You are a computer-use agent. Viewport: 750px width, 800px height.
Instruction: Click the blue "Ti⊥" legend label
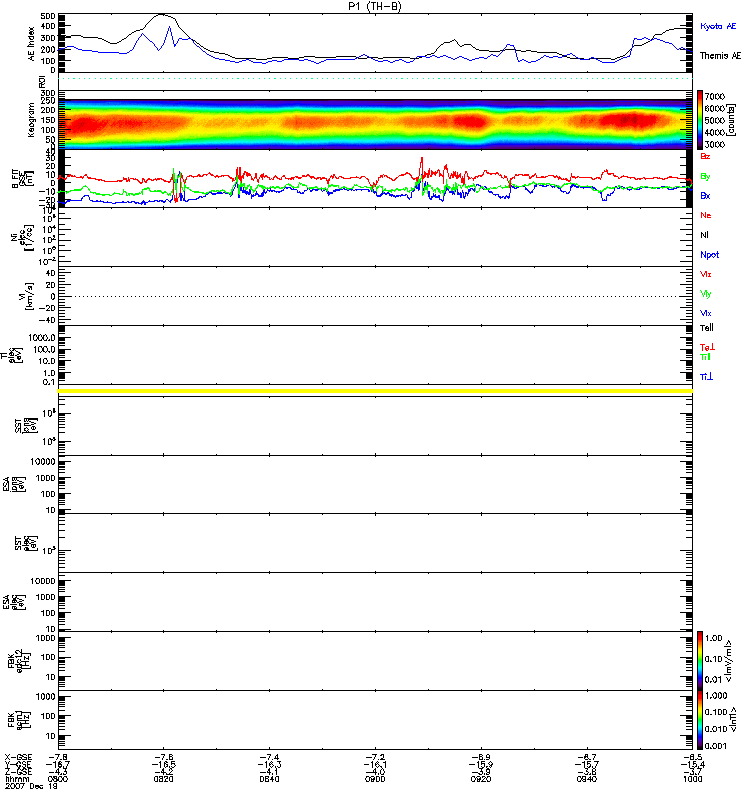coord(706,377)
